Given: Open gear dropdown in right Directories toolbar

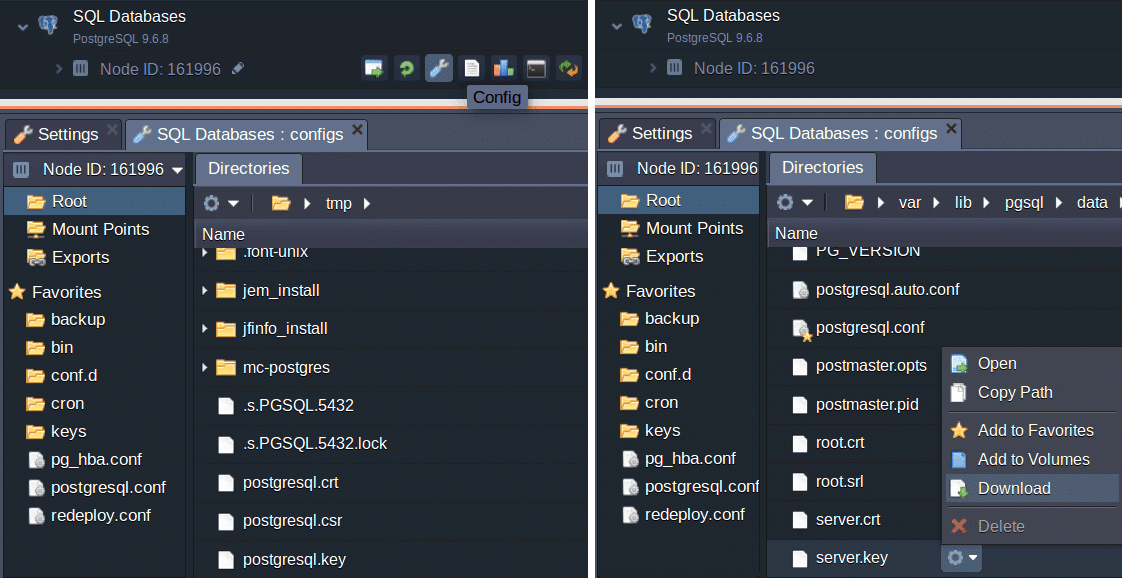Looking at the screenshot, I should 794,202.
